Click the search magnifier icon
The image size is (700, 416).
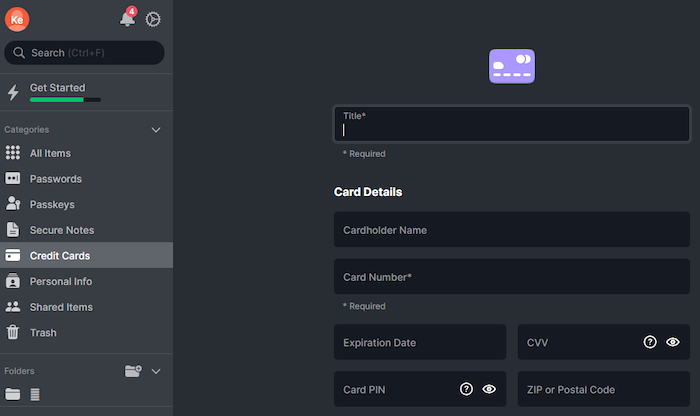tap(19, 53)
